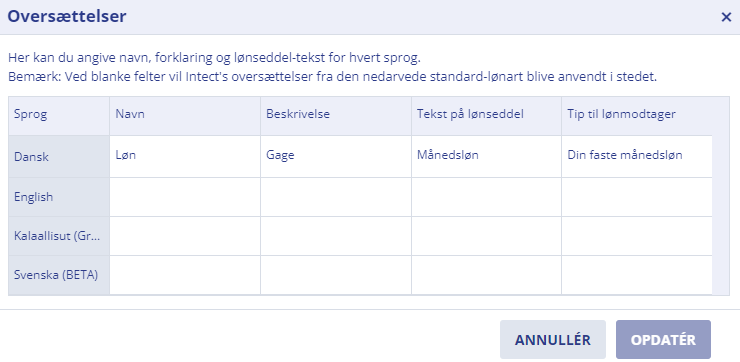Select the Svenska Tip til lønmodtager cell
Image resolution: width=740 pixels, height=362 pixels.
click(637, 275)
